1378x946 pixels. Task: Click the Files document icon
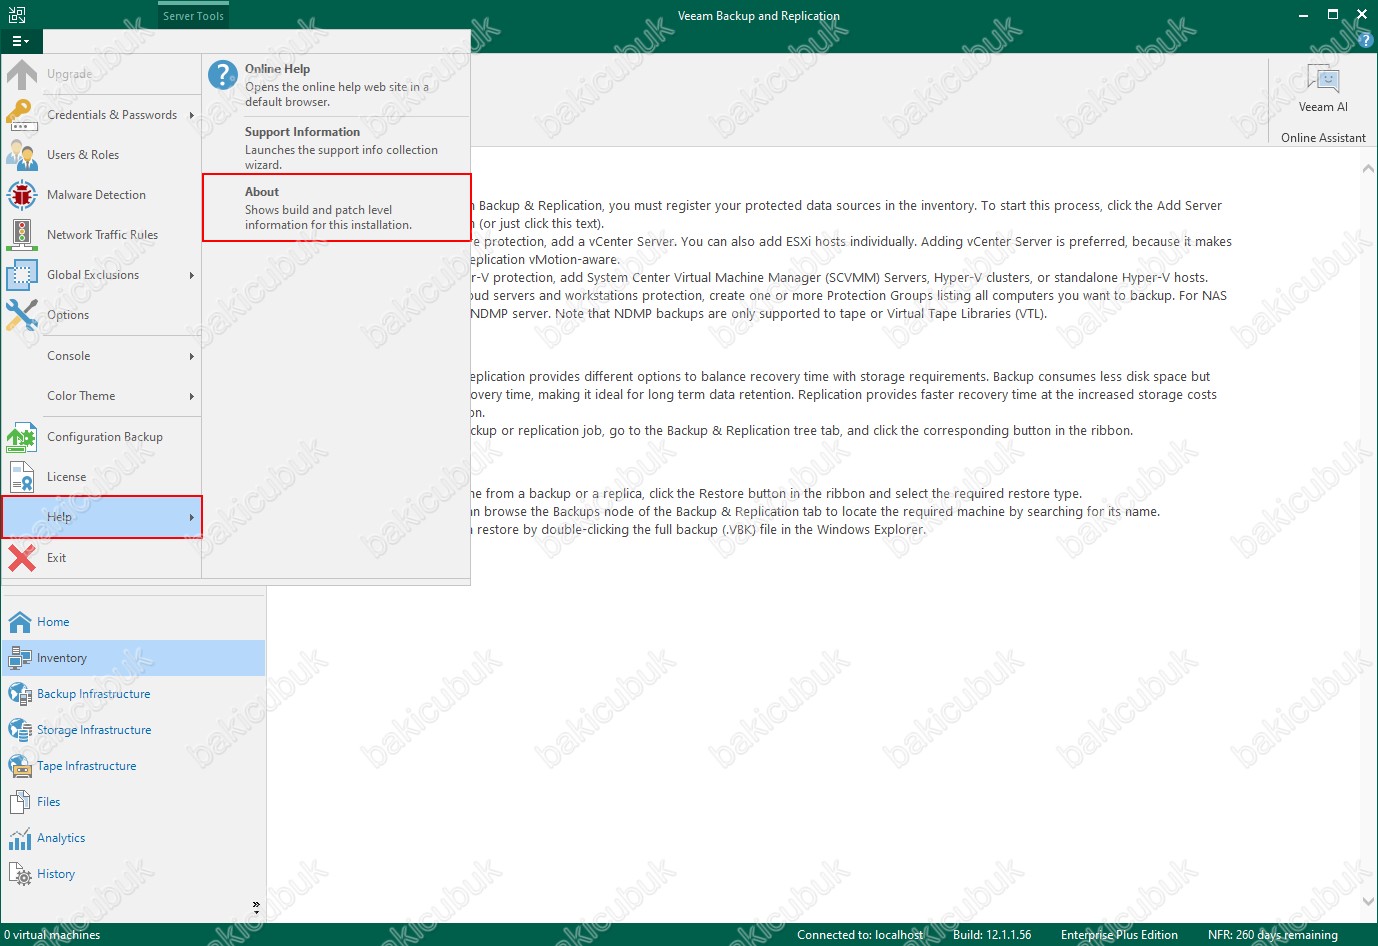[x=20, y=802]
